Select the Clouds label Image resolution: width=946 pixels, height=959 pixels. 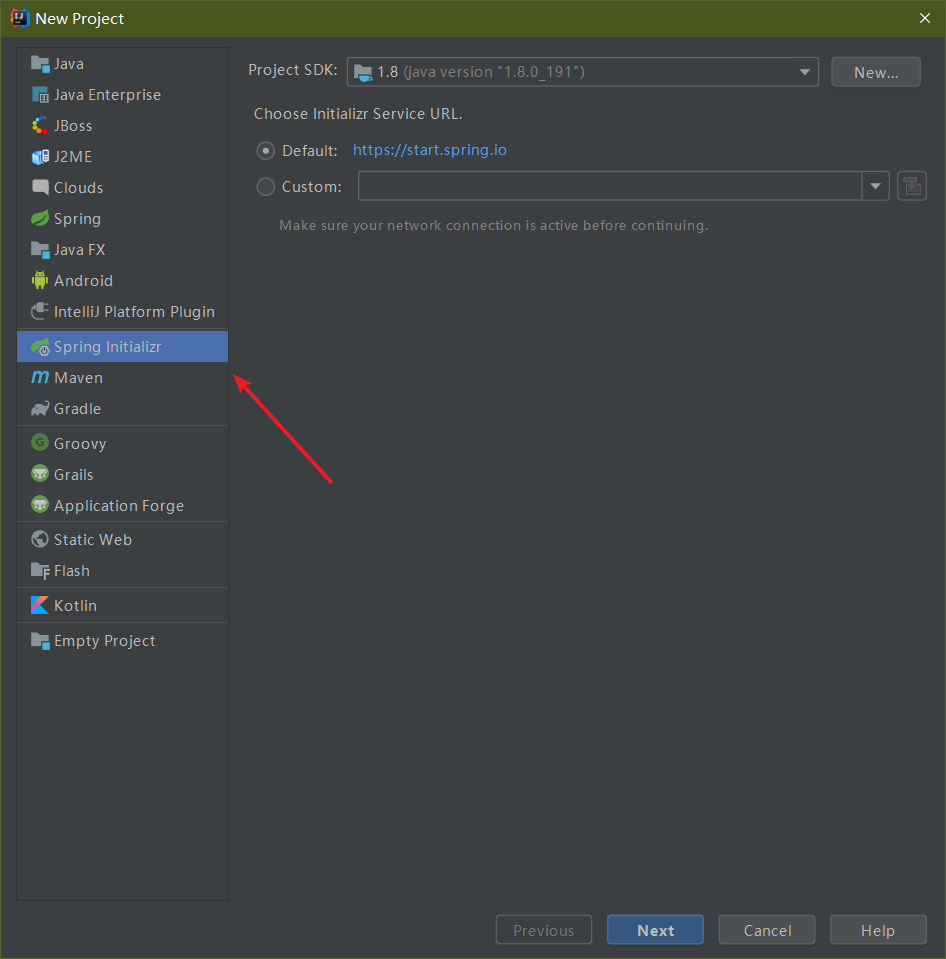point(78,188)
